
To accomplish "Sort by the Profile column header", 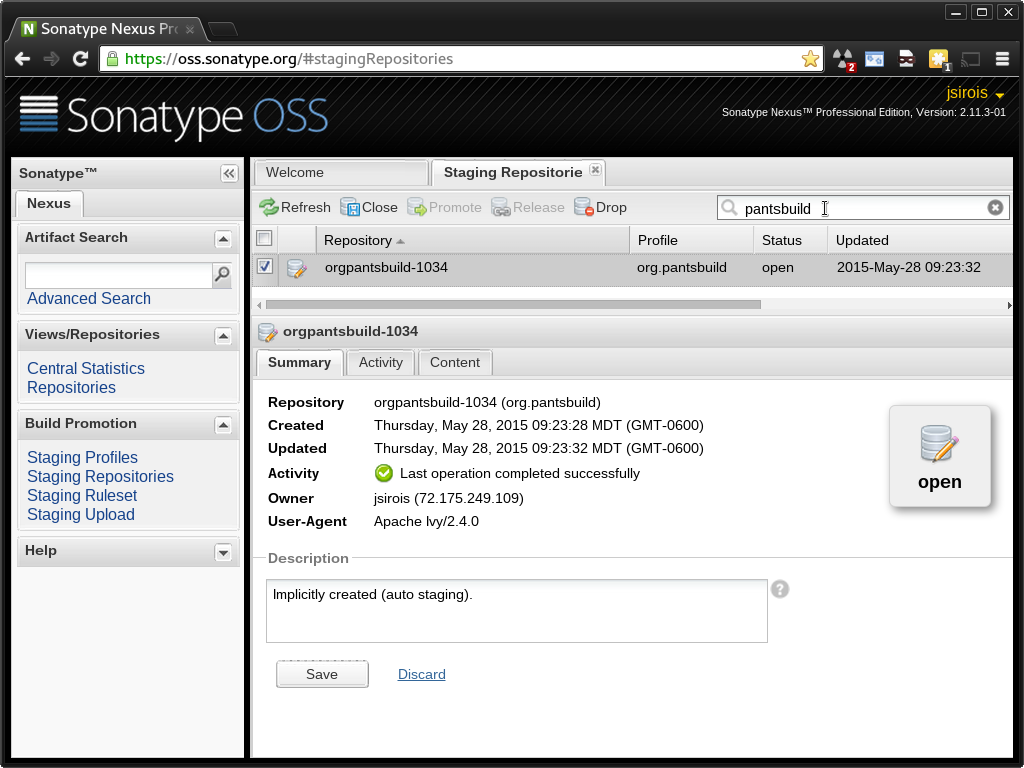I will (x=692, y=240).
